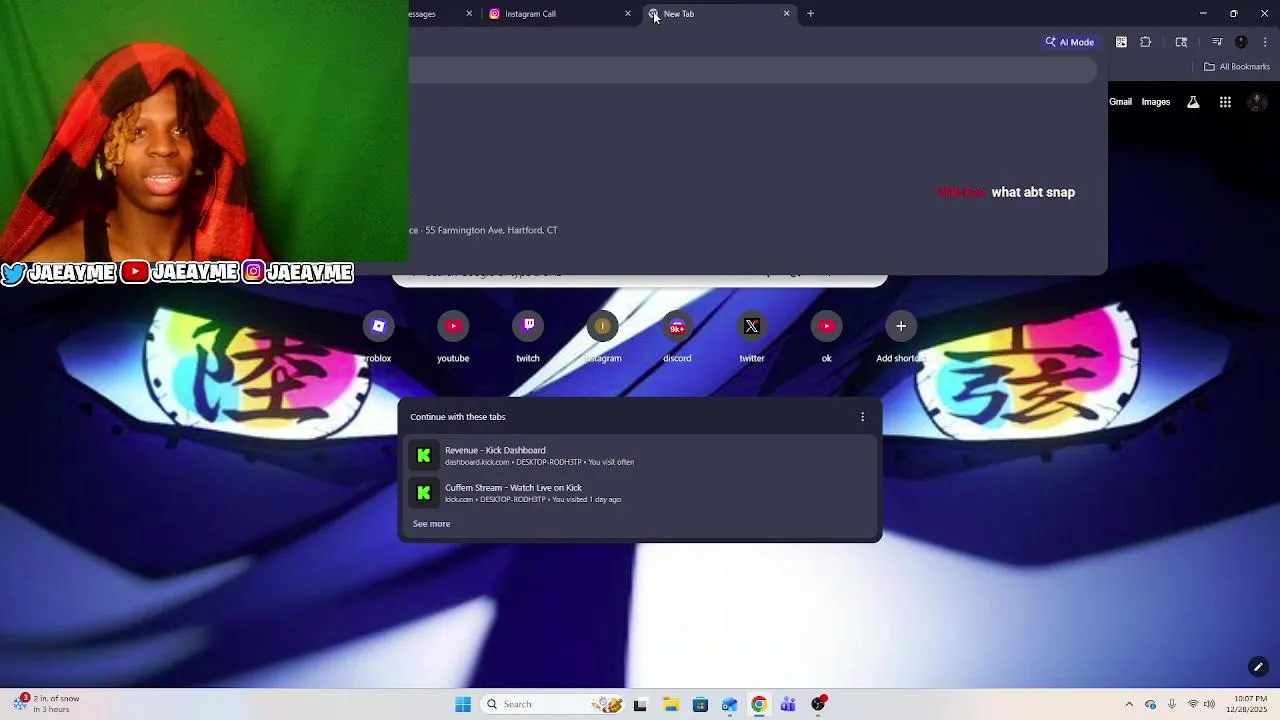Screen dimensions: 1280x720
Task: Click the '55 Farmington Ave, Hartford, CT' text
Action: coord(491,230)
